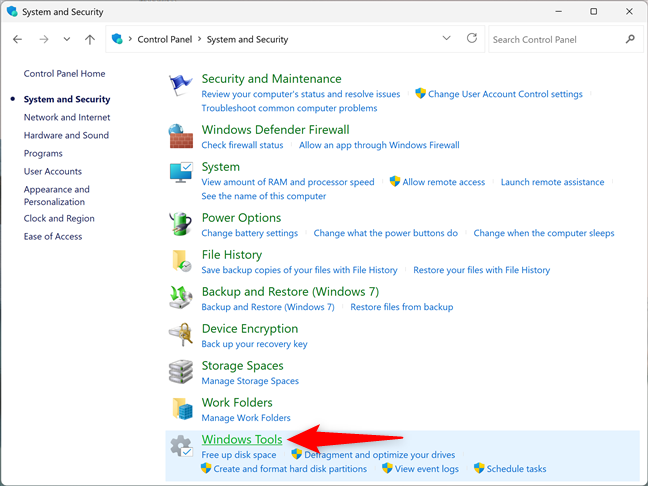Click the File History folder icon
This screenshot has width=648, height=486.
click(x=181, y=261)
